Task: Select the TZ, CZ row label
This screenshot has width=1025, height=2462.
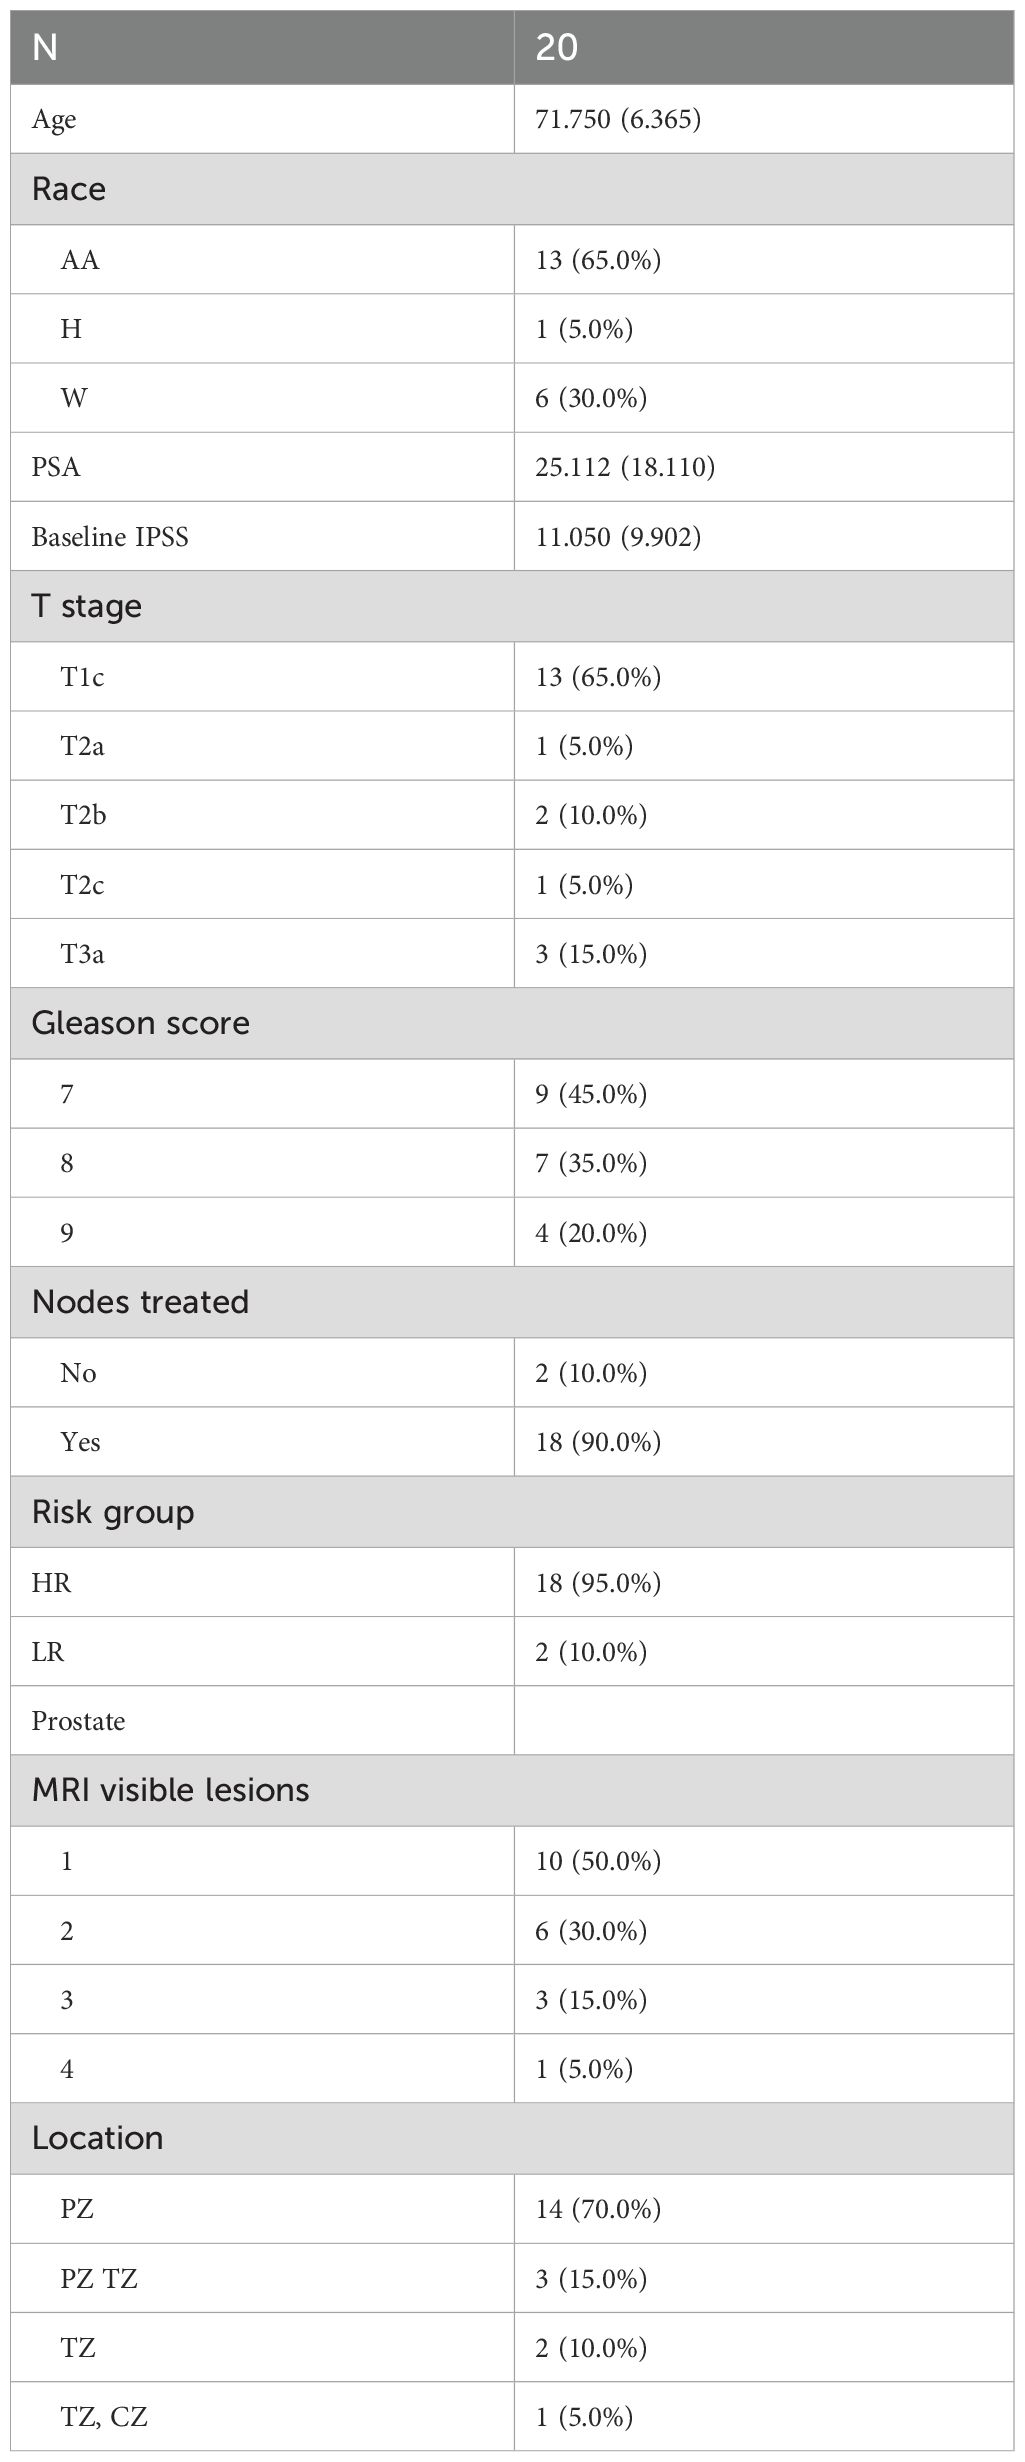Action: 104,2417
